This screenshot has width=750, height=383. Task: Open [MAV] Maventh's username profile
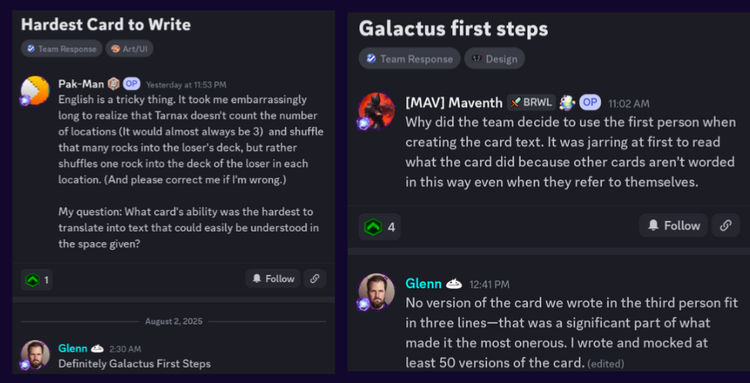[454, 102]
